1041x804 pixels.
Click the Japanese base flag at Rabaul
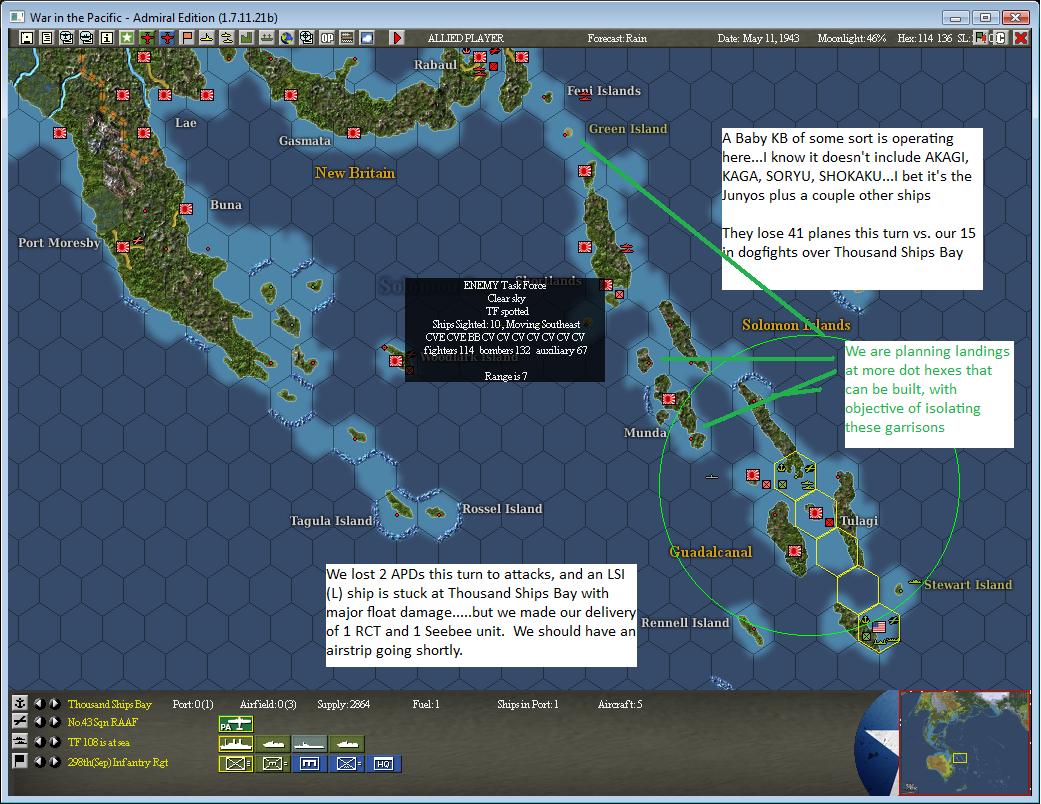480,57
